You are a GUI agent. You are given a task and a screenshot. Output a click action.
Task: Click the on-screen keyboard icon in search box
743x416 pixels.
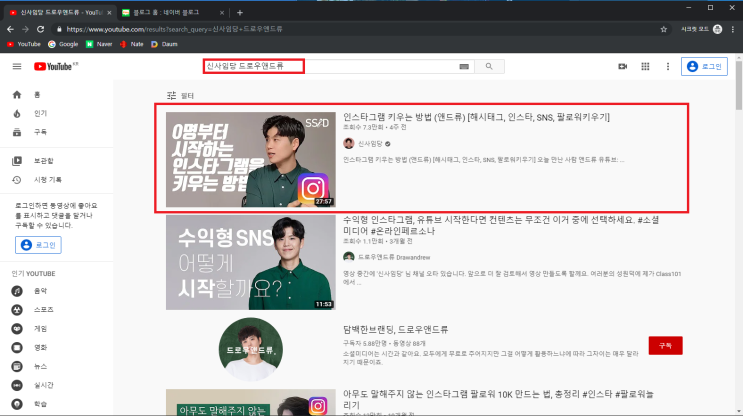point(464,67)
